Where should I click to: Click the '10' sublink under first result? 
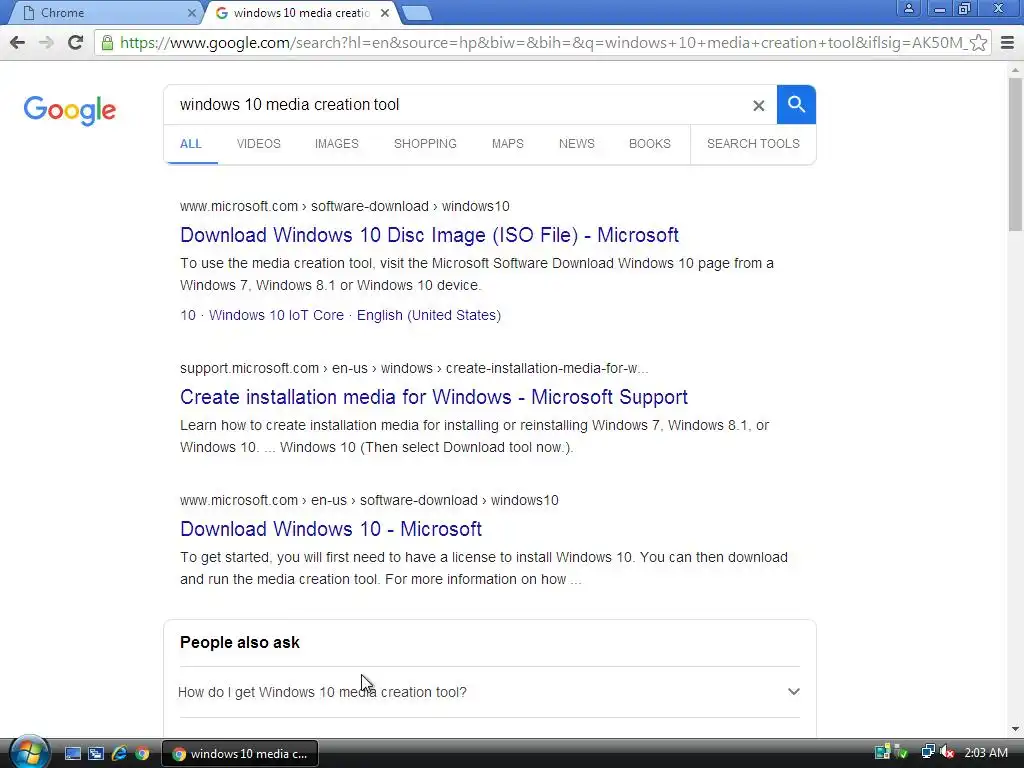click(188, 315)
